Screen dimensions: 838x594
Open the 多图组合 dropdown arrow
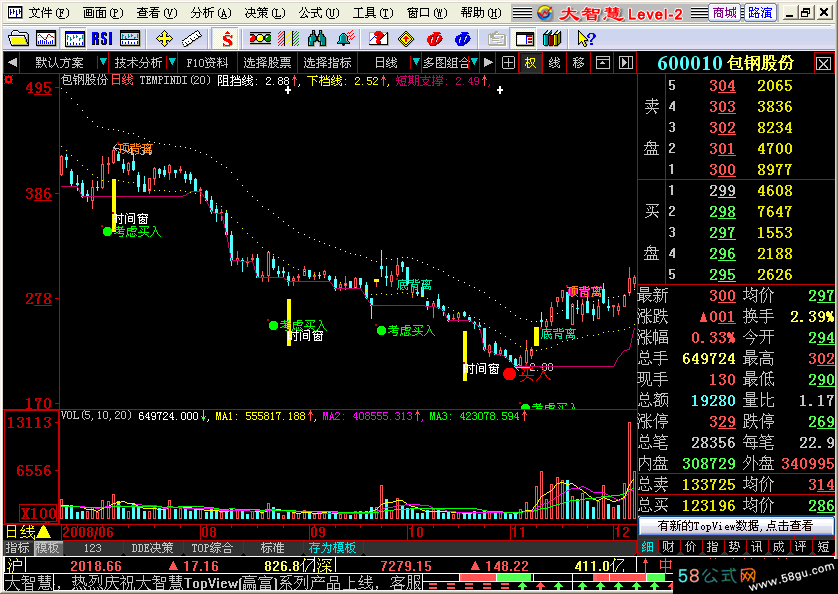(474, 63)
